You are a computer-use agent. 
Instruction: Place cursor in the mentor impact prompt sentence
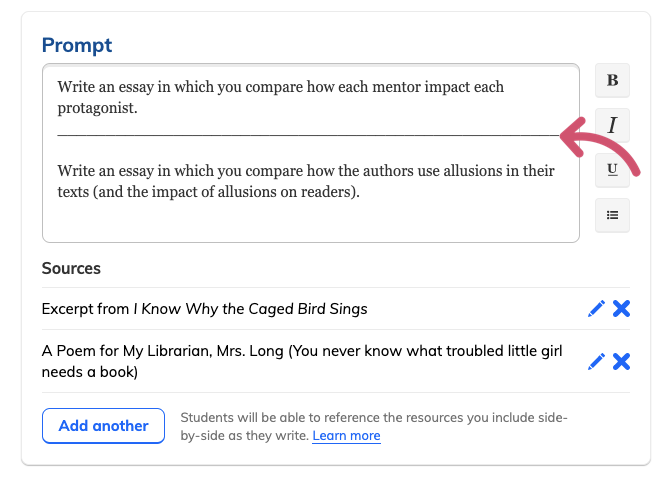tap(281, 97)
